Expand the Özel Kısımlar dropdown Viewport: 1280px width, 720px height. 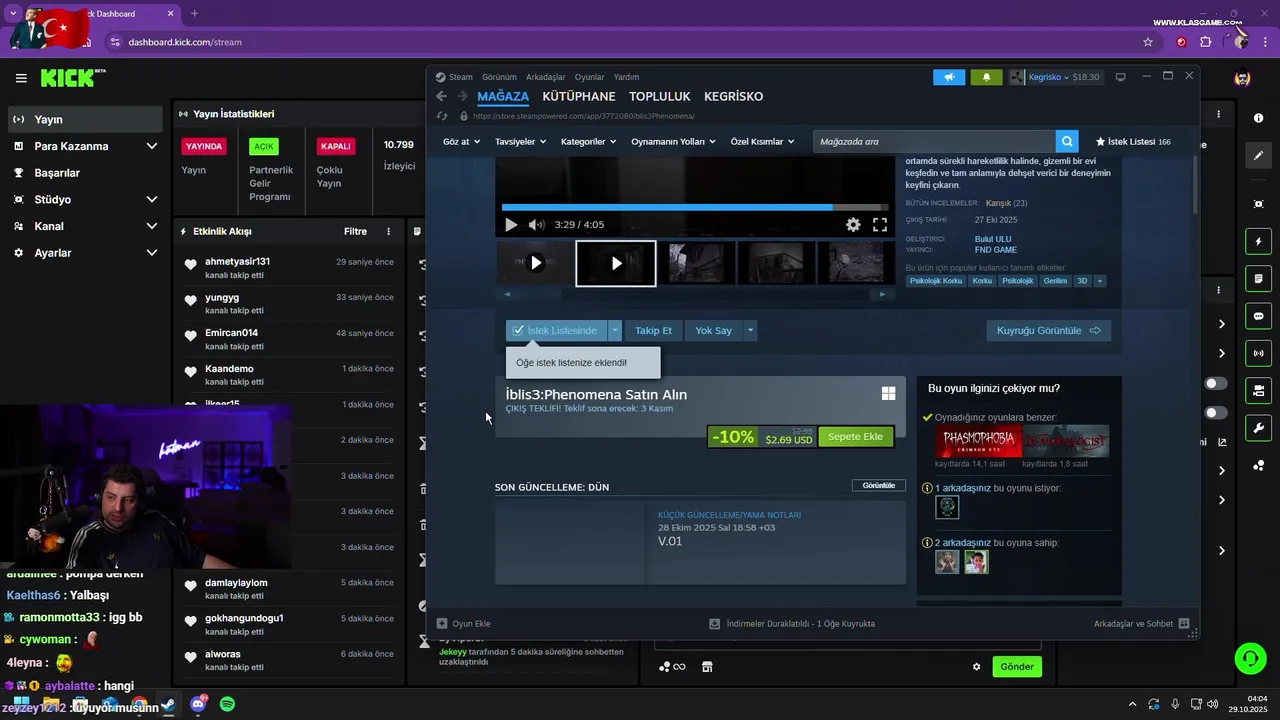click(x=763, y=142)
